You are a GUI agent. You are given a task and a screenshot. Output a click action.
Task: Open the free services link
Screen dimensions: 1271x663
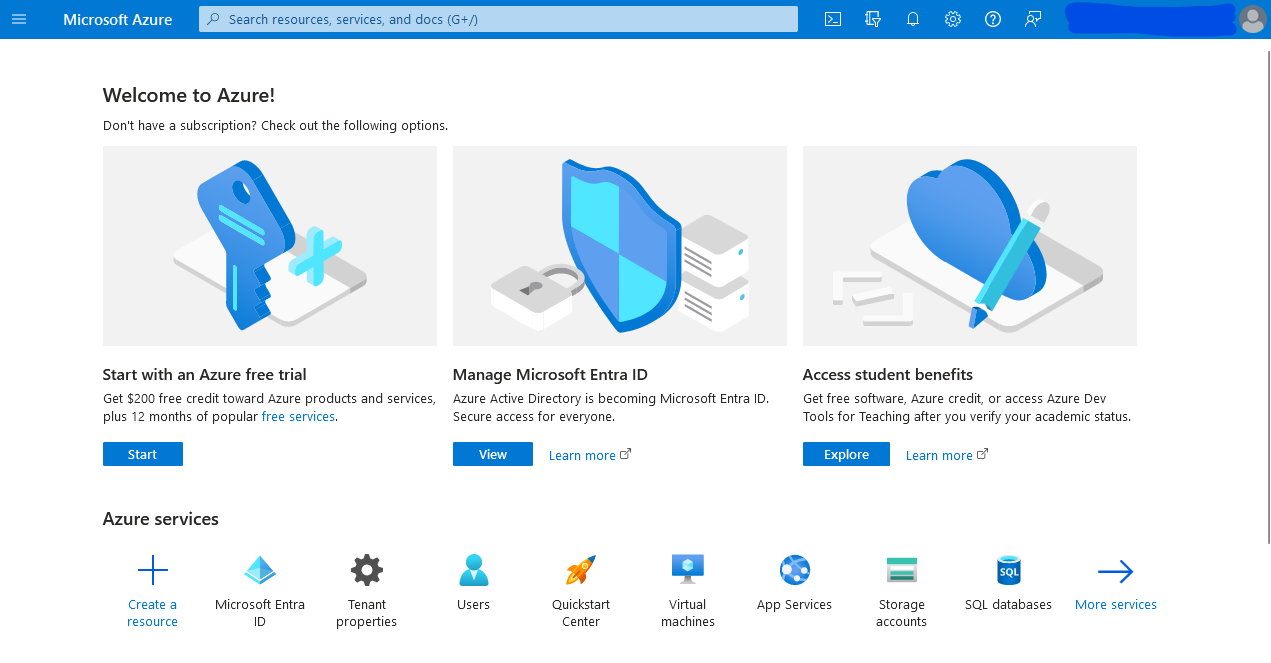coord(298,416)
